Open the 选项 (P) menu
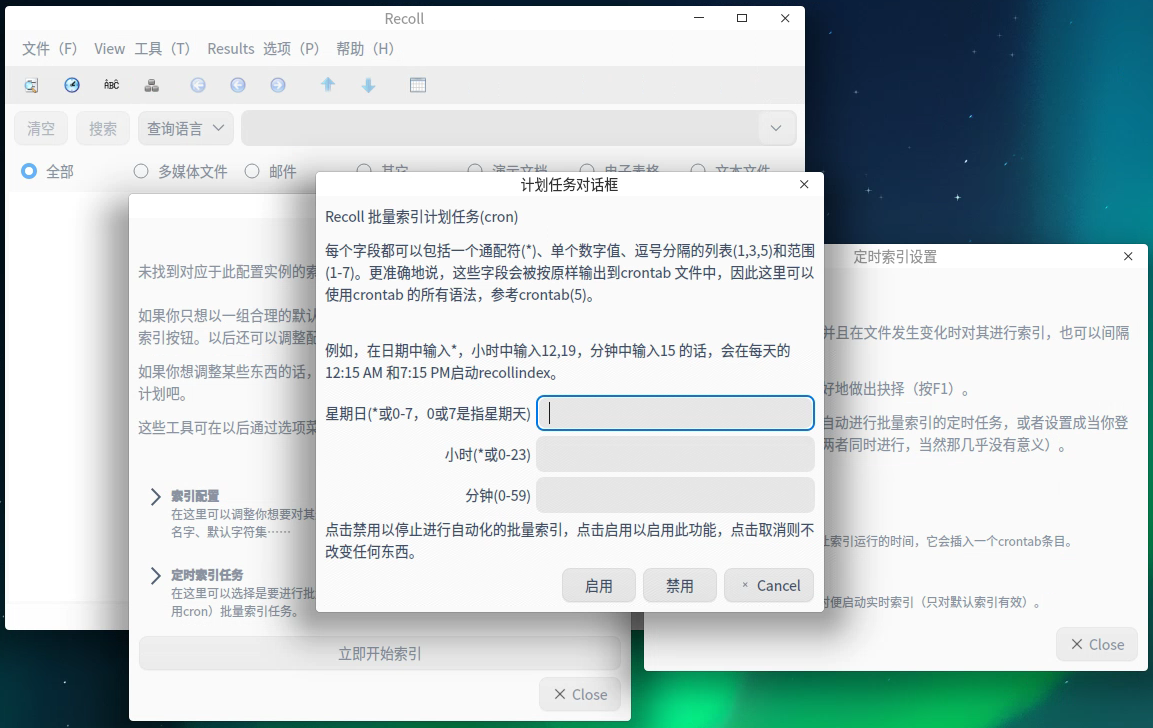Screen dimensions: 1153x728 291,49
